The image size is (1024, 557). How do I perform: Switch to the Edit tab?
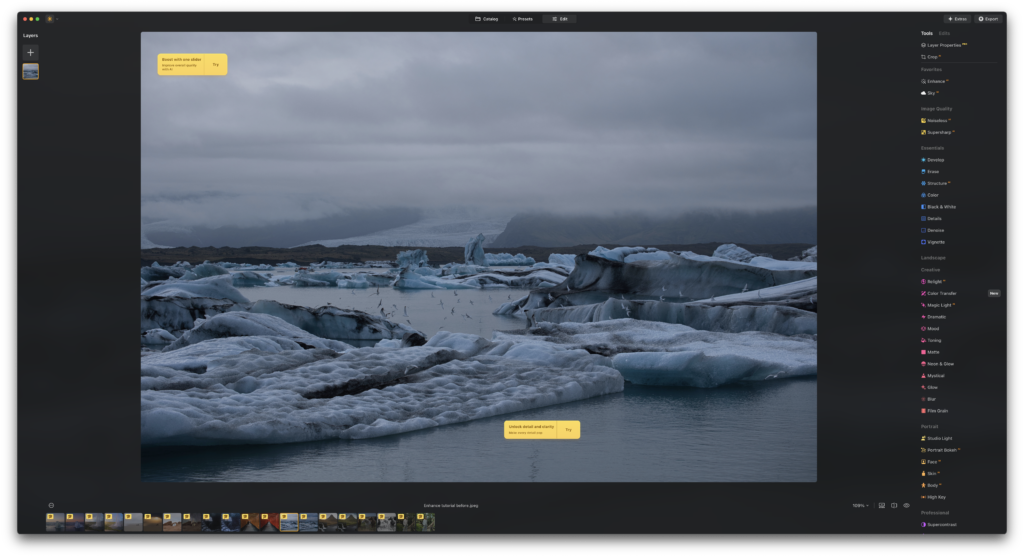tap(560, 19)
